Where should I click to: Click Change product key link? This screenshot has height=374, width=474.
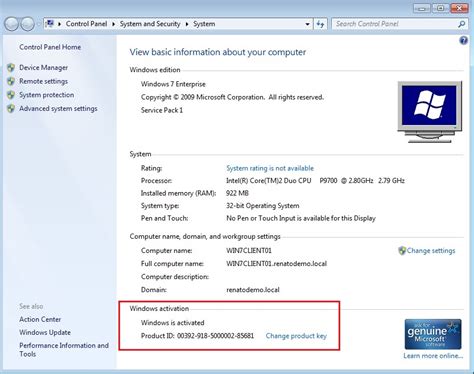point(296,336)
